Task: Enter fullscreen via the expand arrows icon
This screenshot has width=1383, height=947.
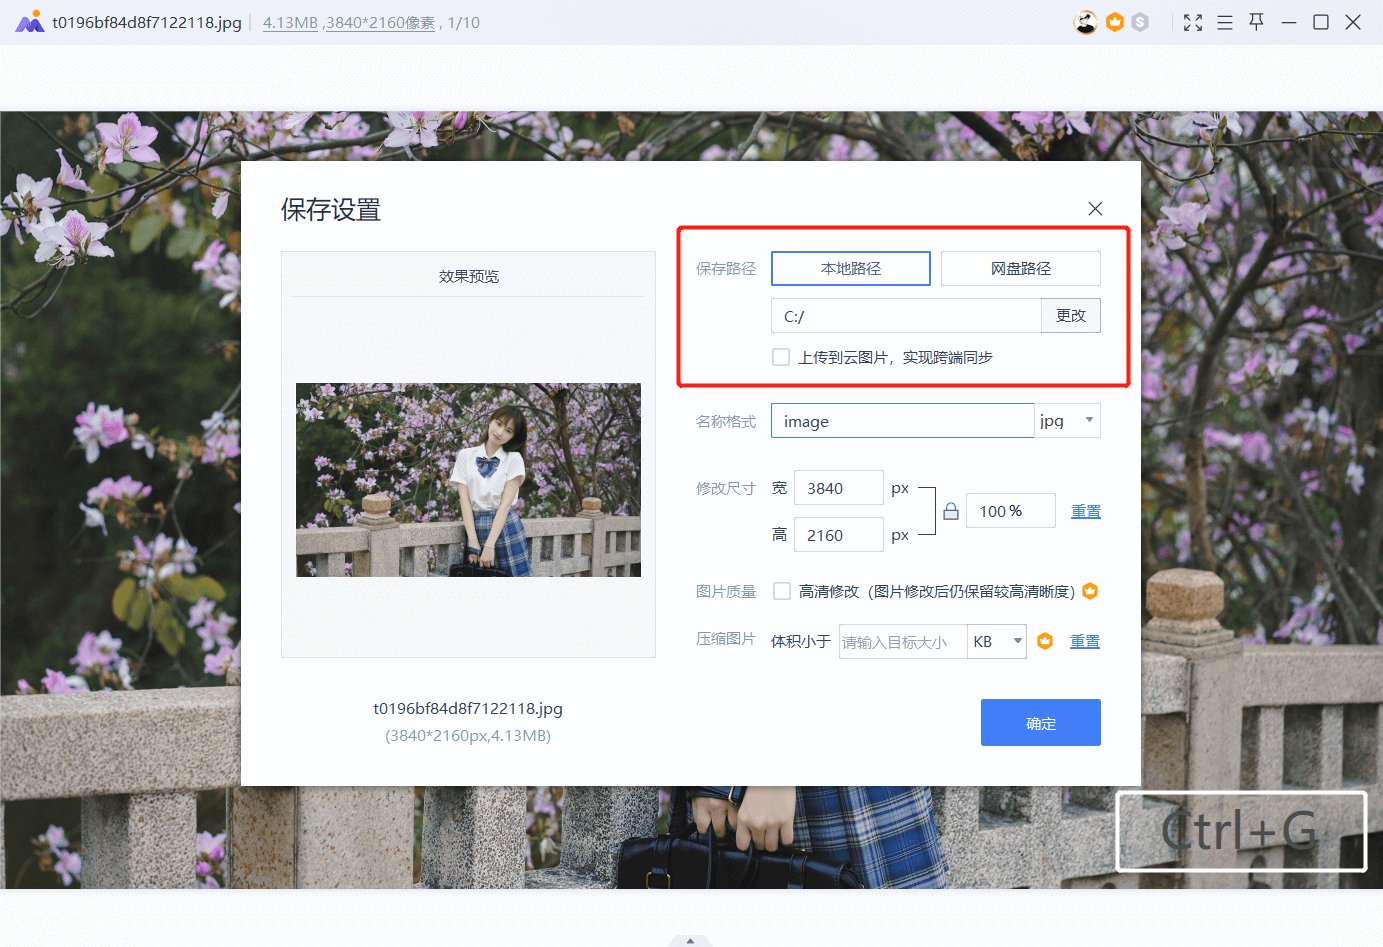Action: (1193, 21)
